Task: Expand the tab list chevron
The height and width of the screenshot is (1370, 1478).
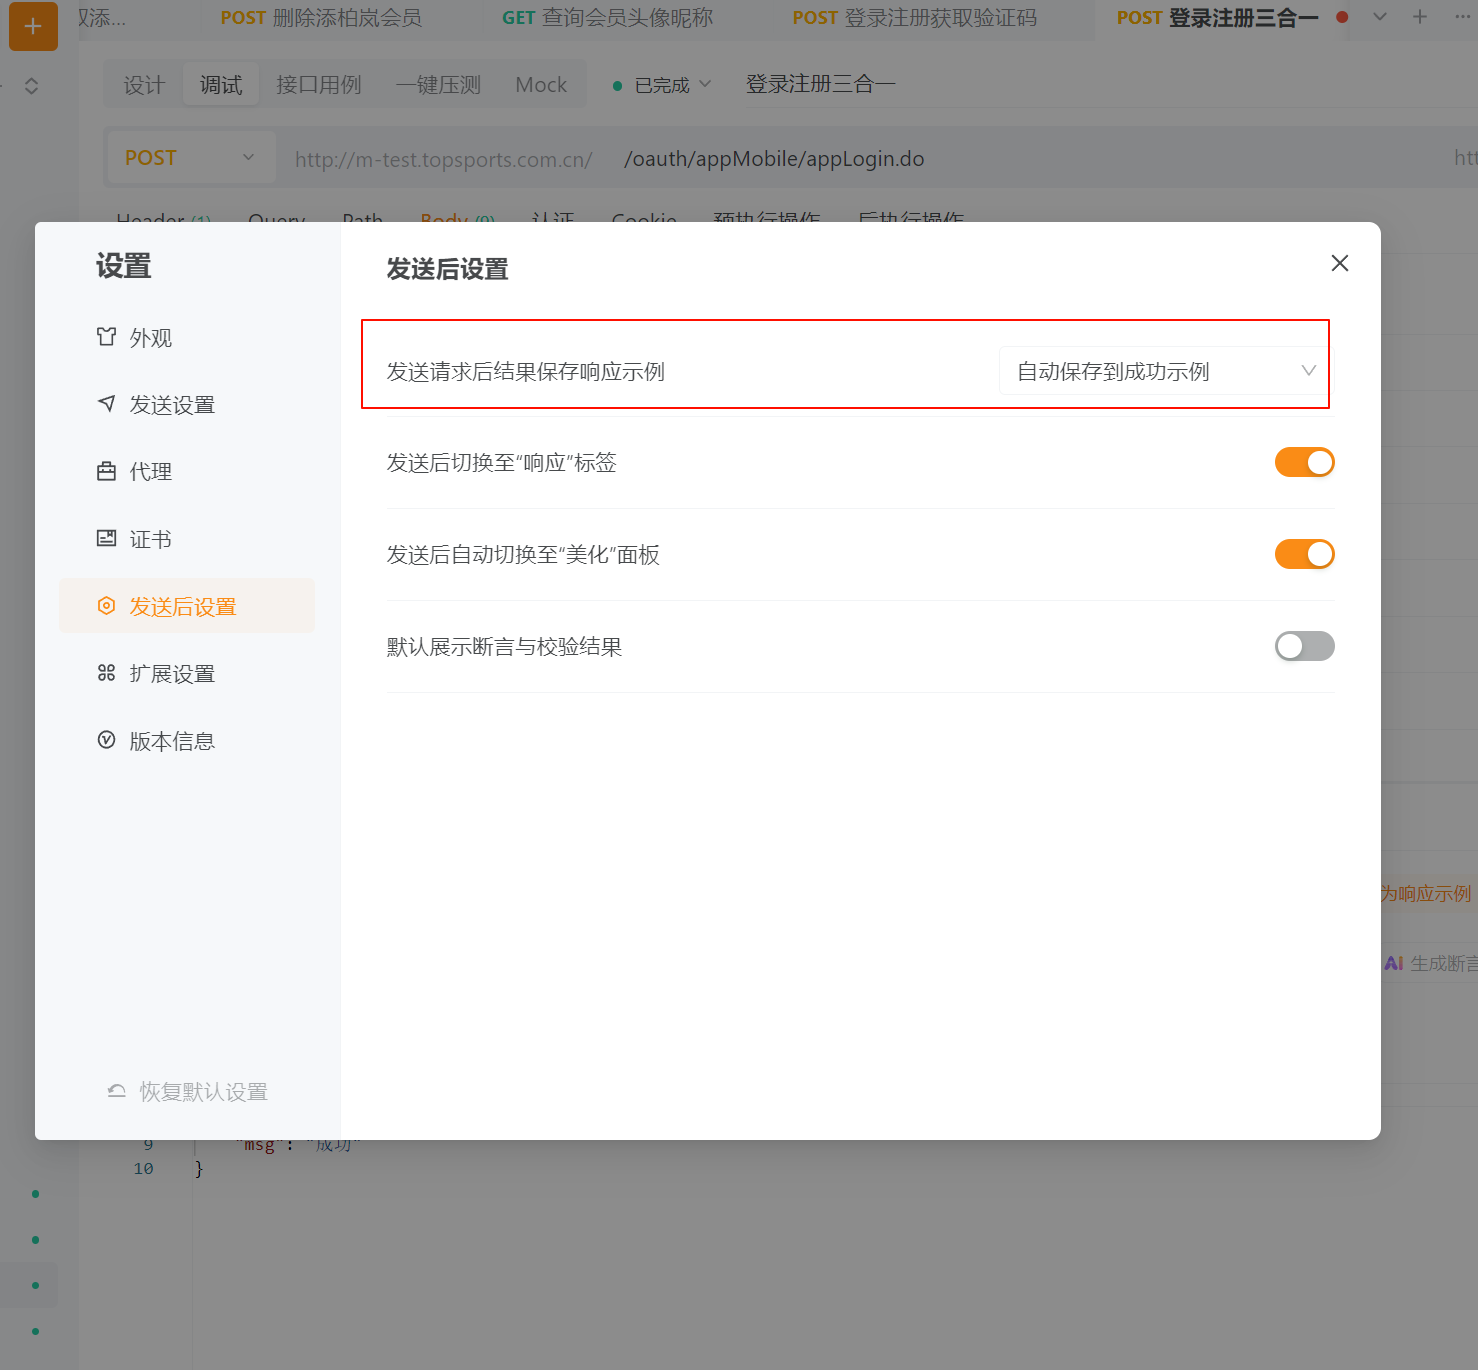Action: point(1380,17)
